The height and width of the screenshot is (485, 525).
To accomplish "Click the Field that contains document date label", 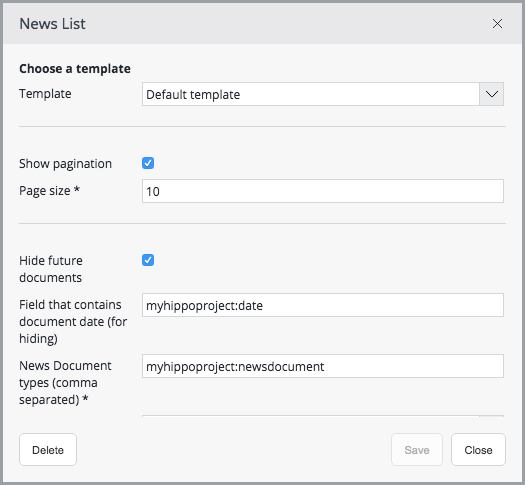I will 73,322.
